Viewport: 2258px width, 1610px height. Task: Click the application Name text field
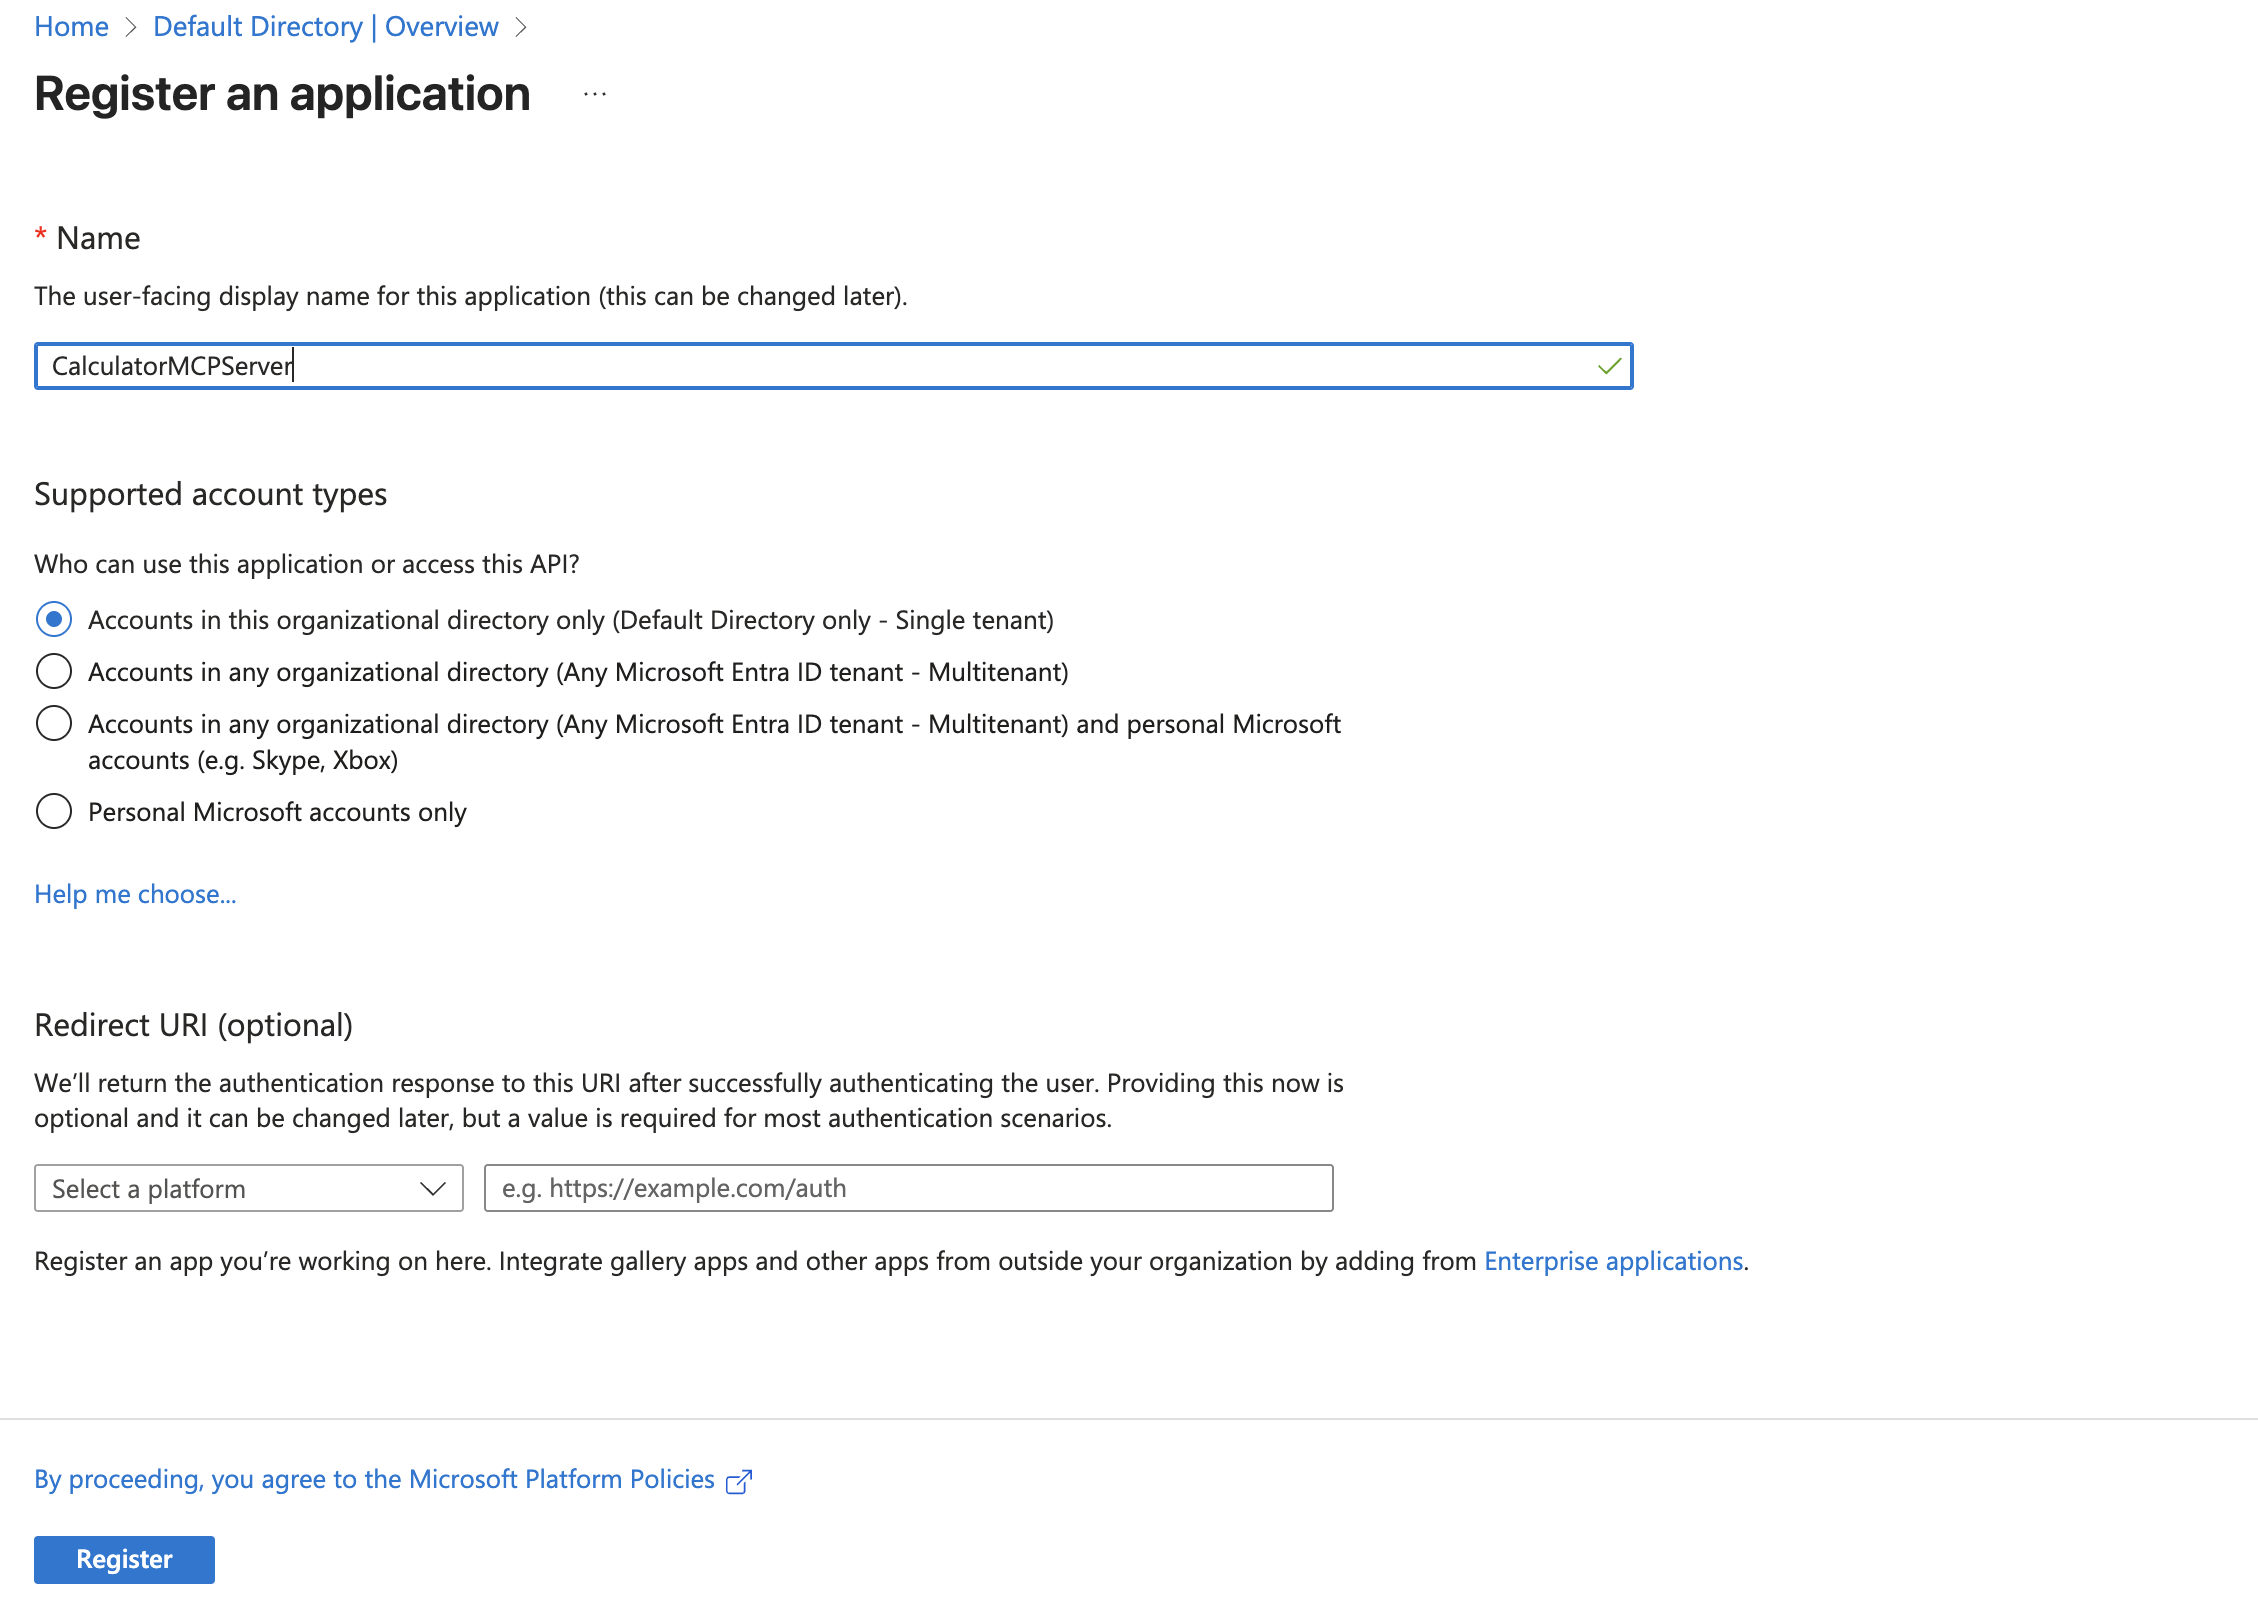pyautogui.click(x=800, y=366)
